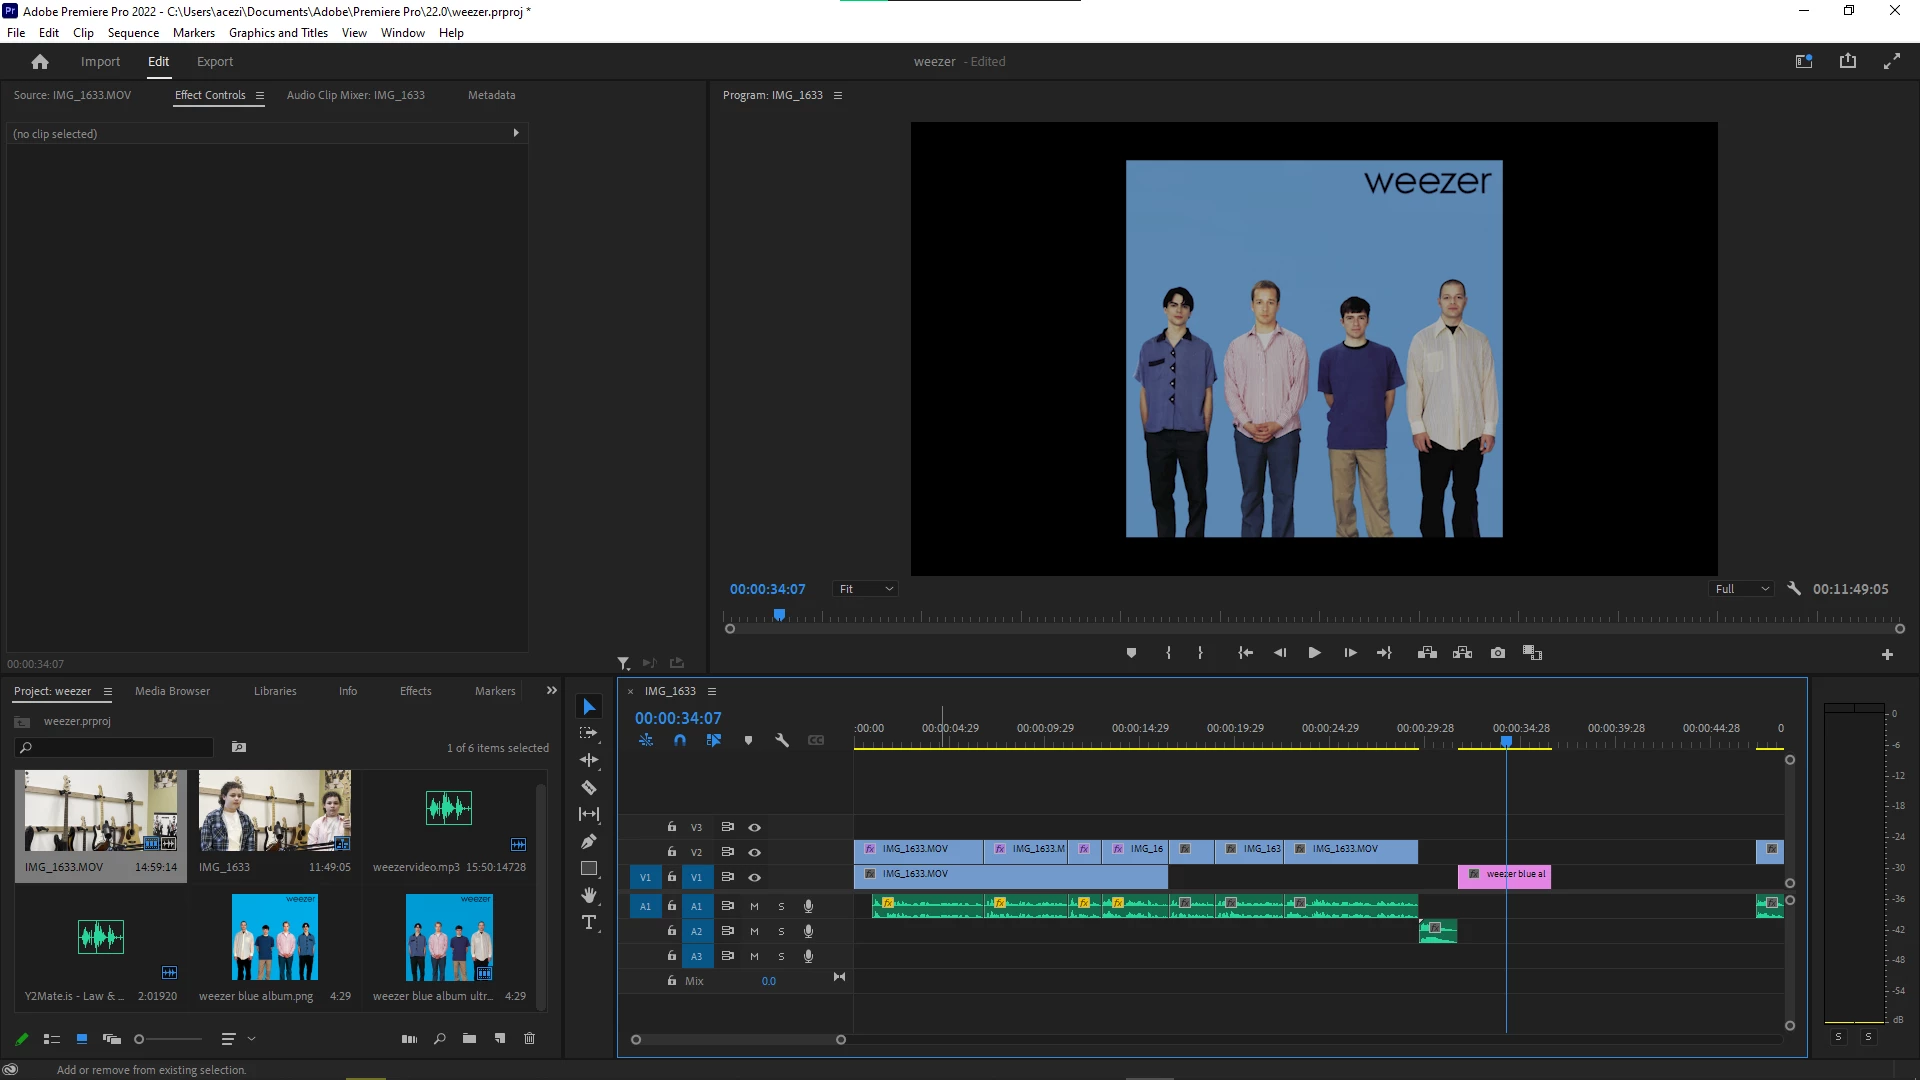The height and width of the screenshot is (1080, 1920).
Task: Toggle lock on track V3
Action: click(x=672, y=827)
